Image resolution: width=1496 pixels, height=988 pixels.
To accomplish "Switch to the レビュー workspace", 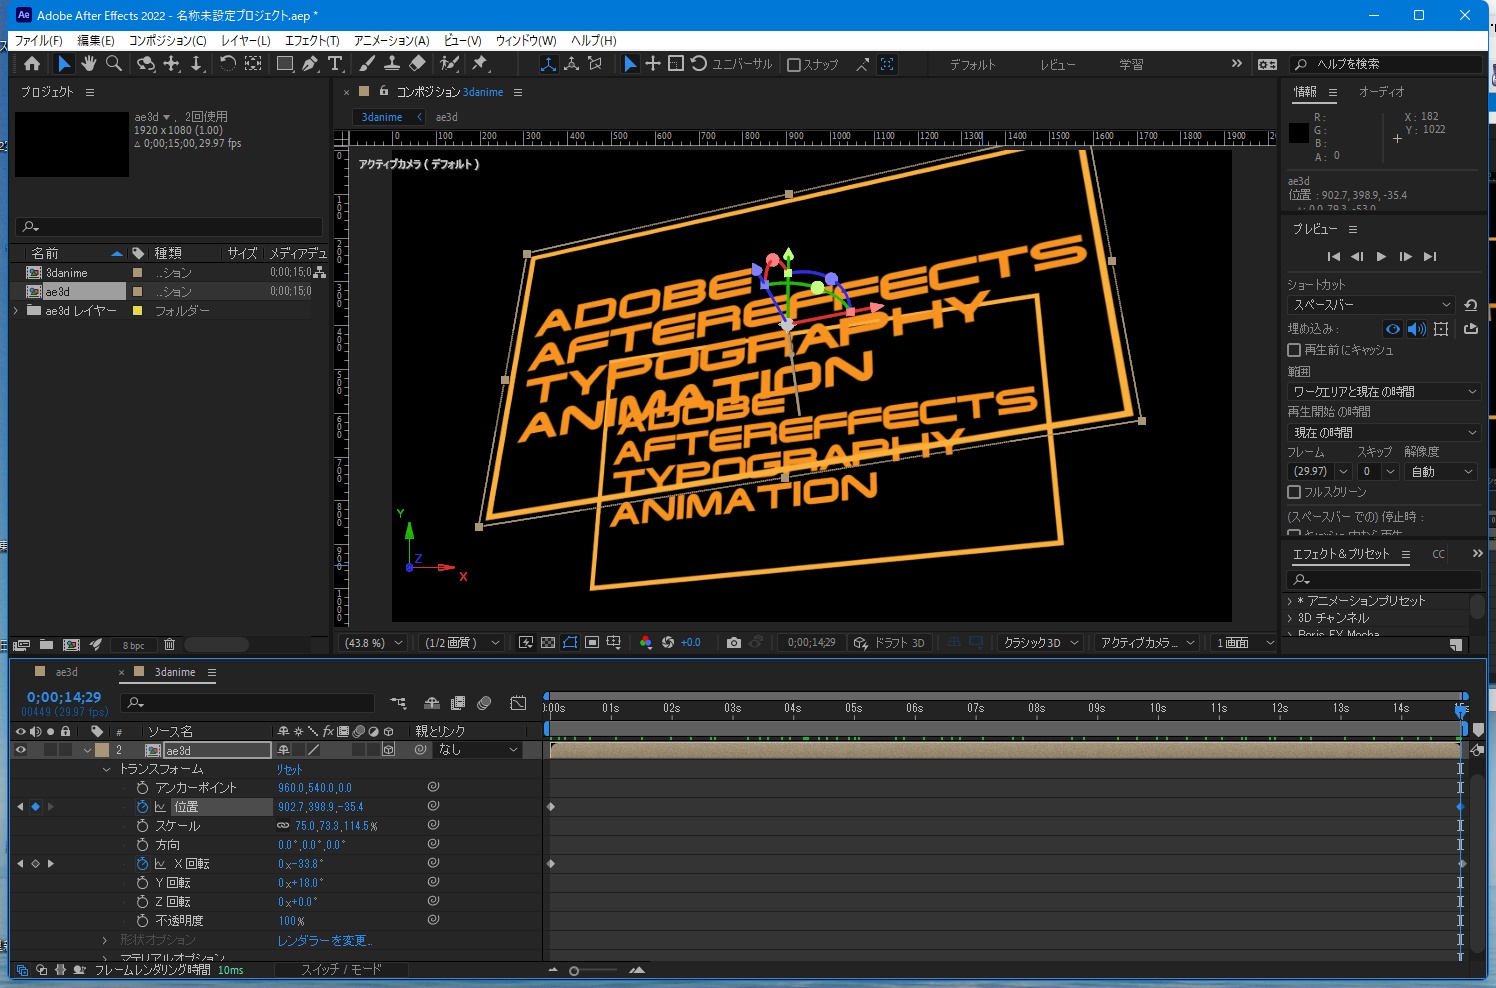I will click(1058, 65).
